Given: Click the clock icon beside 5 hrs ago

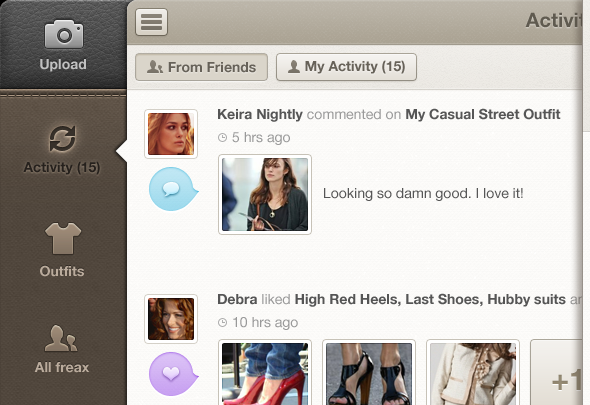Looking at the screenshot, I should (x=222, y=138).
